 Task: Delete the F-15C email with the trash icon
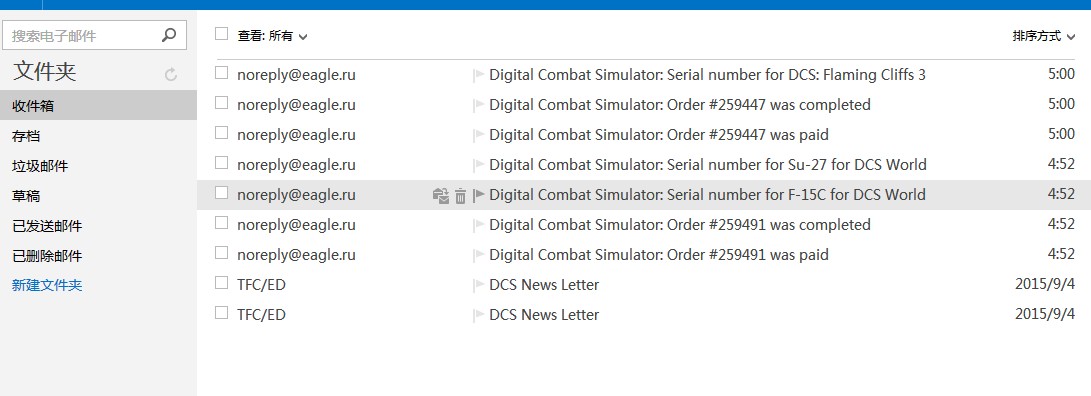tap(460, 196)
